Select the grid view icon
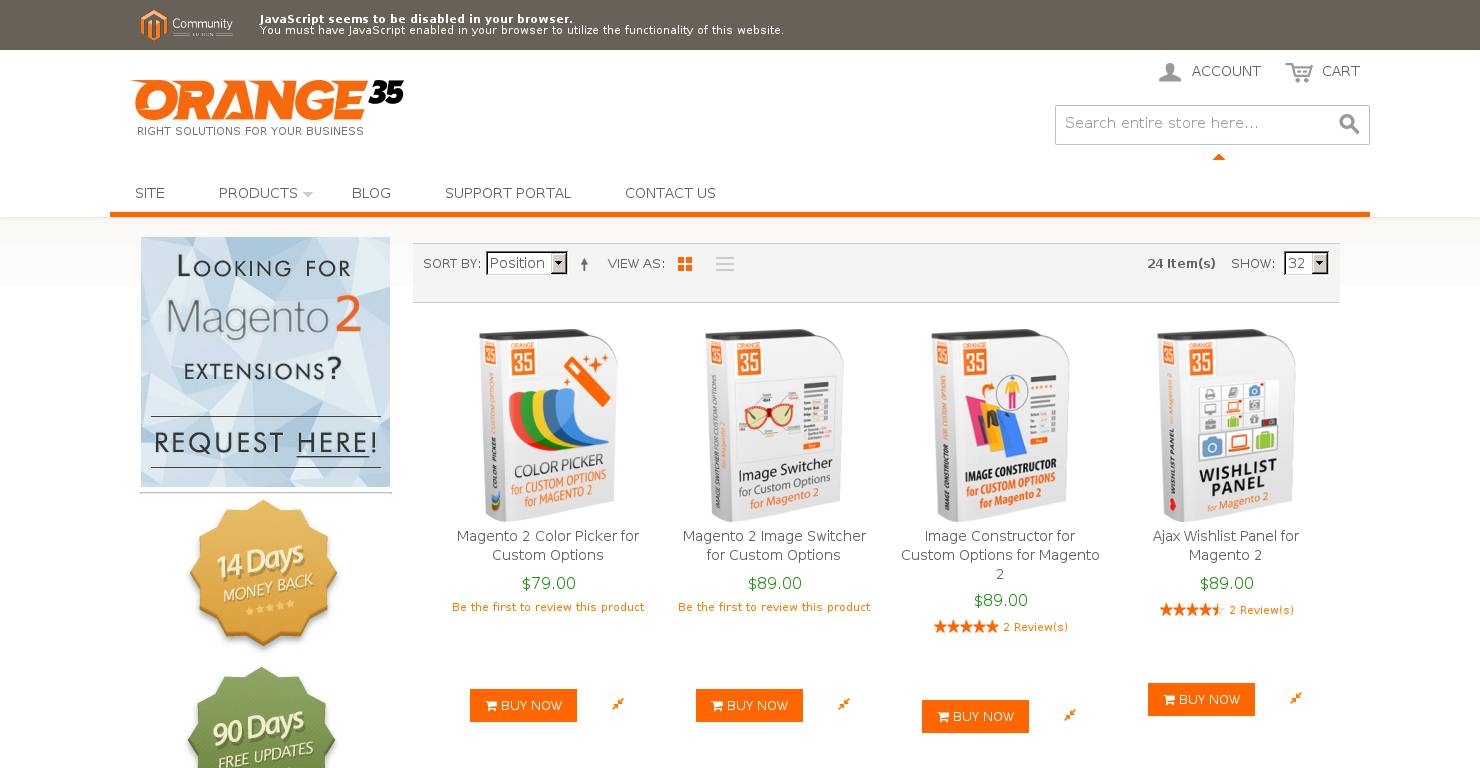The width and height of the screenshot is (1480, 768). 685,264
